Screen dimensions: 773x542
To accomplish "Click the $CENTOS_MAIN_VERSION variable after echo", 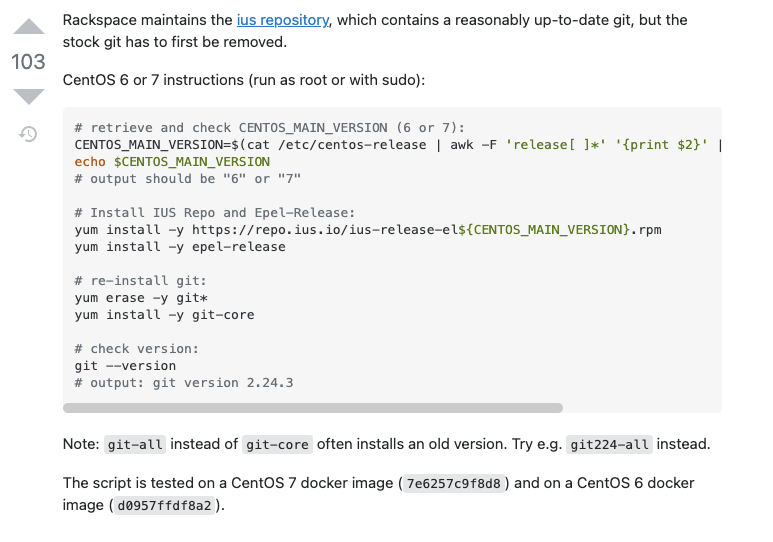I will click(192, 162).
